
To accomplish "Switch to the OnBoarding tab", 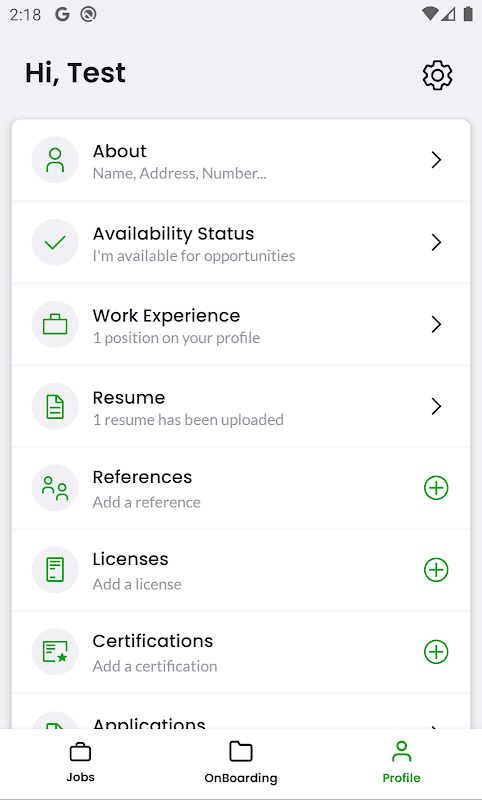I will tap(241, 763).
